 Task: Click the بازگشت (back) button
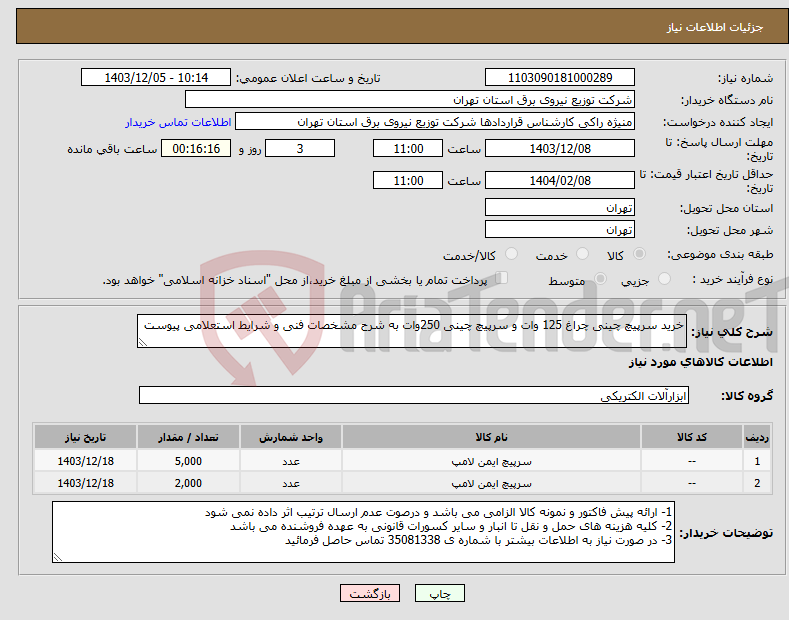[x=370, y=593]
